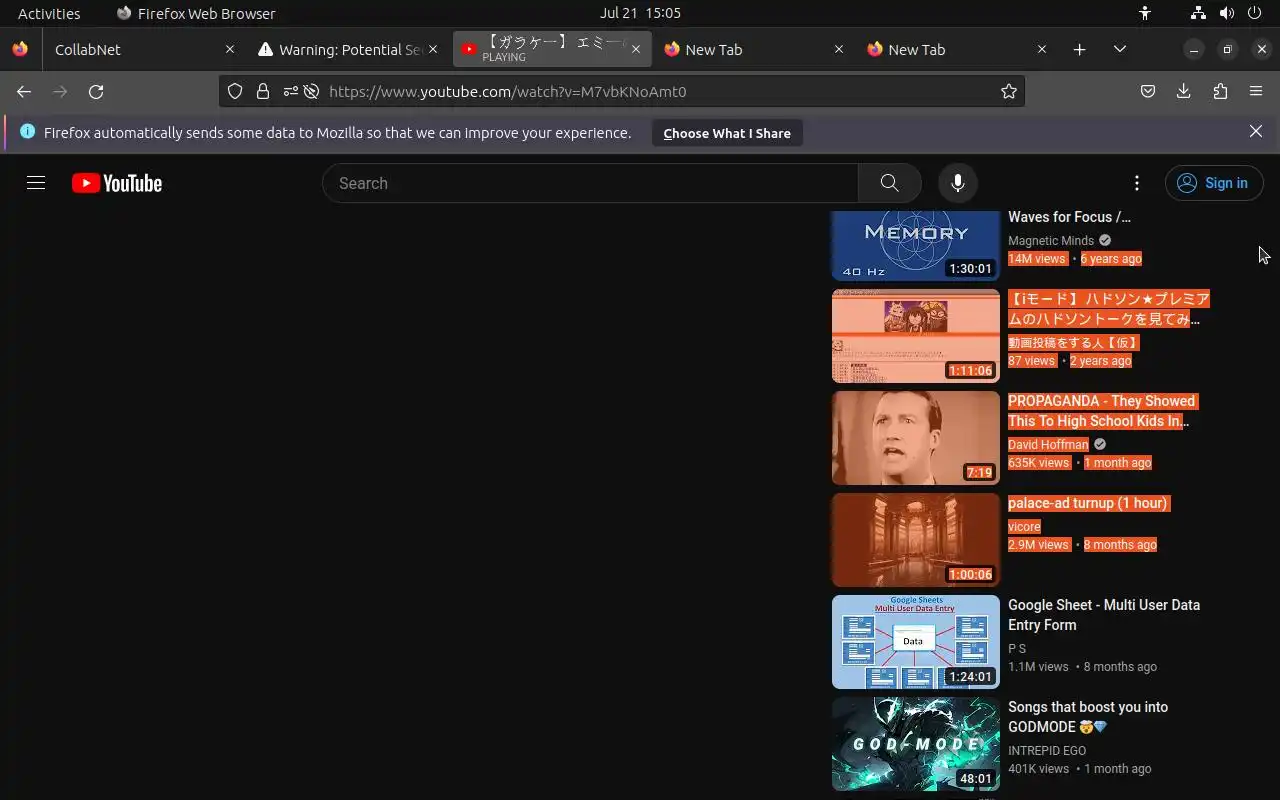Open Firefox application hamburger menu

click(x=1256, y=91)
